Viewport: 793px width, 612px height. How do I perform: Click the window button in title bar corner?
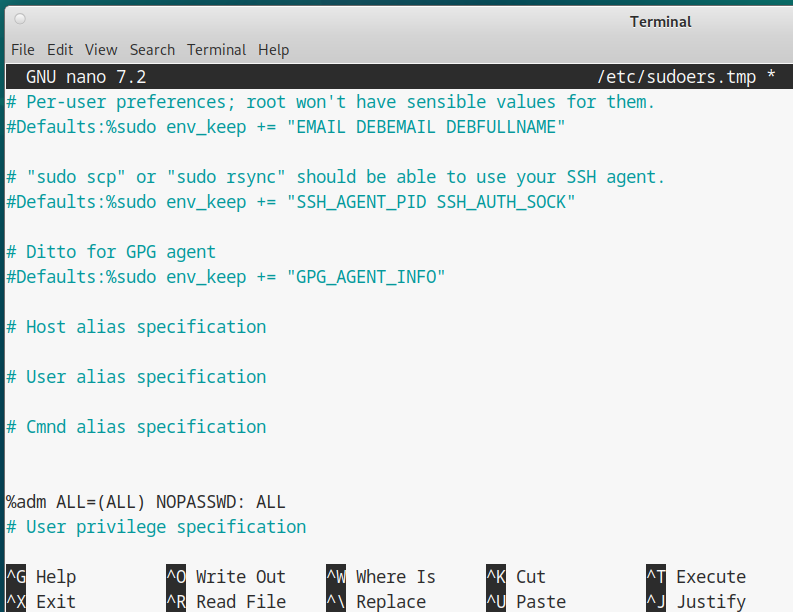click(21, 19)
